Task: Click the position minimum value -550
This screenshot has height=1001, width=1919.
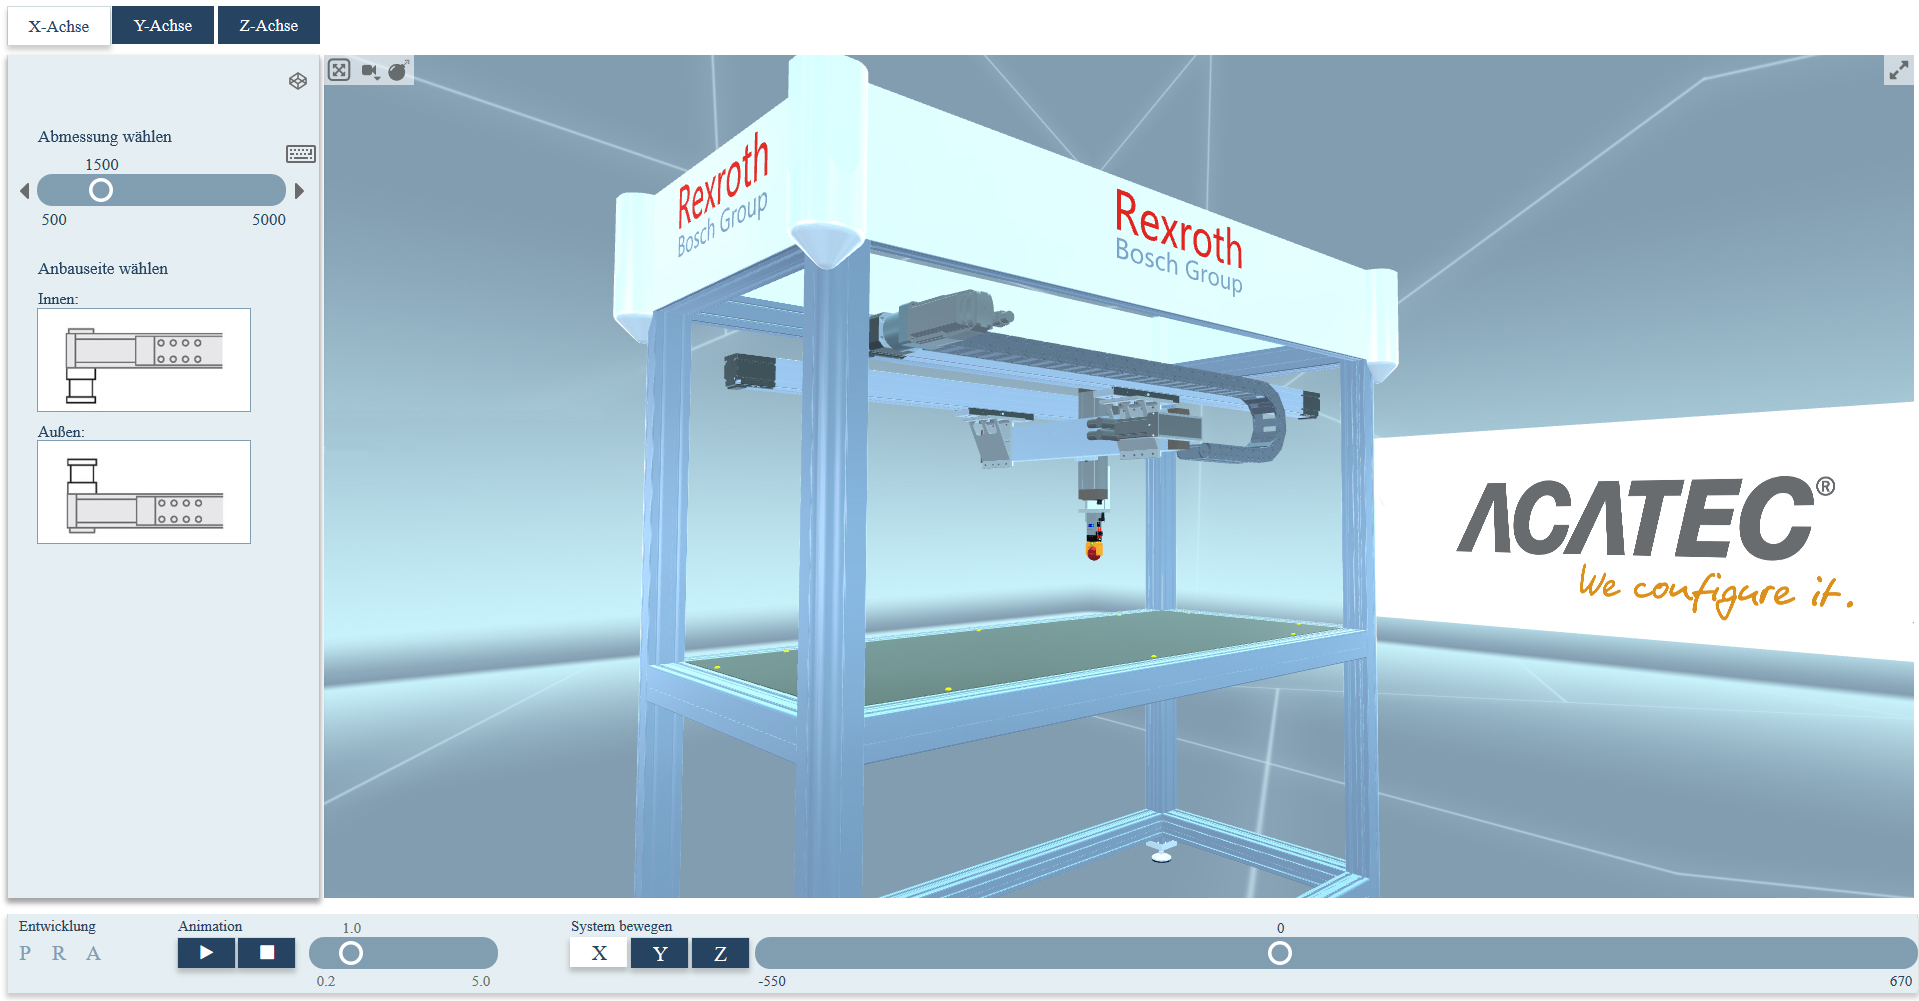Action: 772,982
